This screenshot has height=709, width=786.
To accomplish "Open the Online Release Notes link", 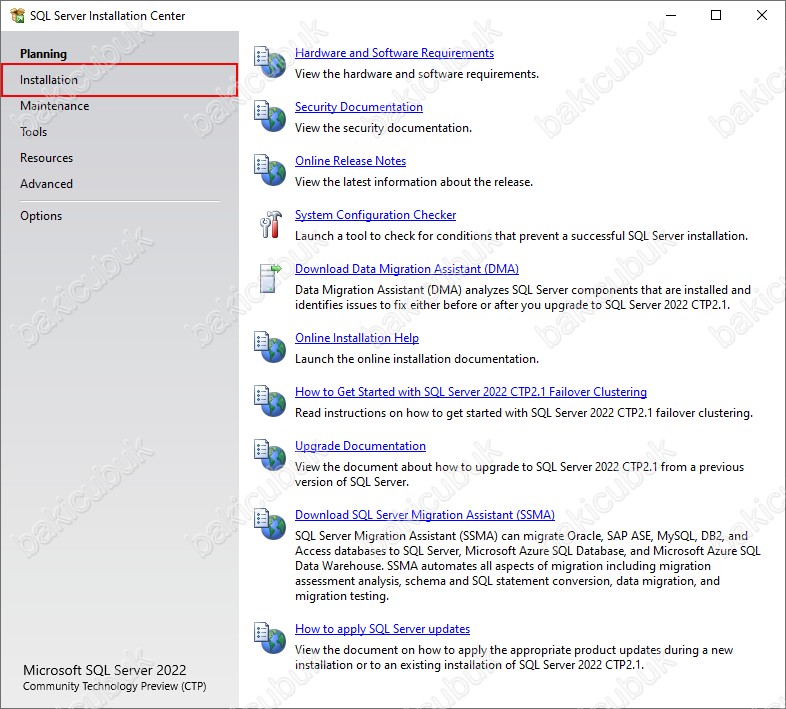I will (350, 161).
